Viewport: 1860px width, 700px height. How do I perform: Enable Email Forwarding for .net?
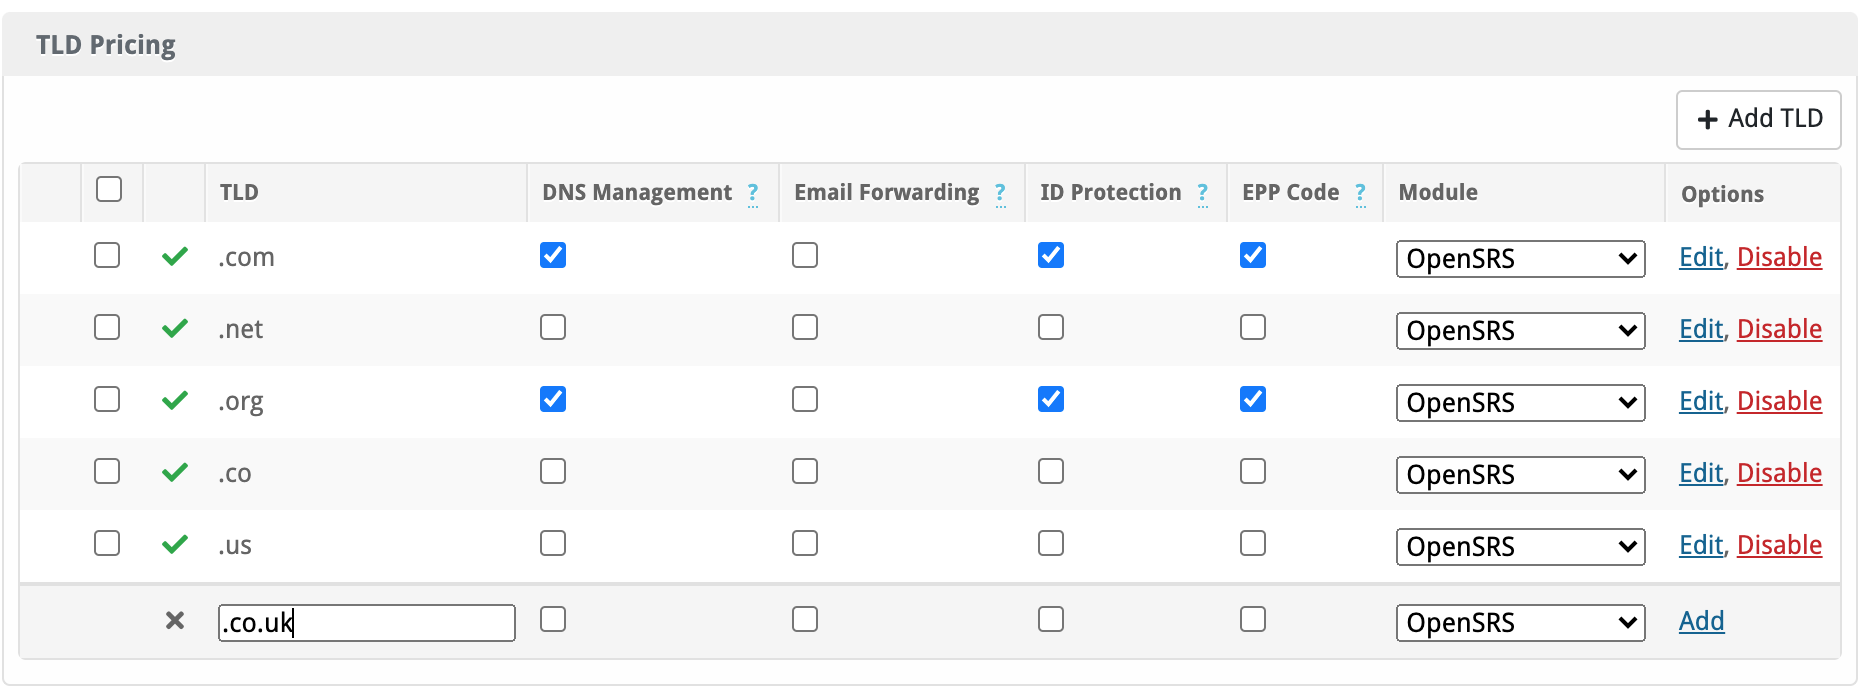coord(805,328)
